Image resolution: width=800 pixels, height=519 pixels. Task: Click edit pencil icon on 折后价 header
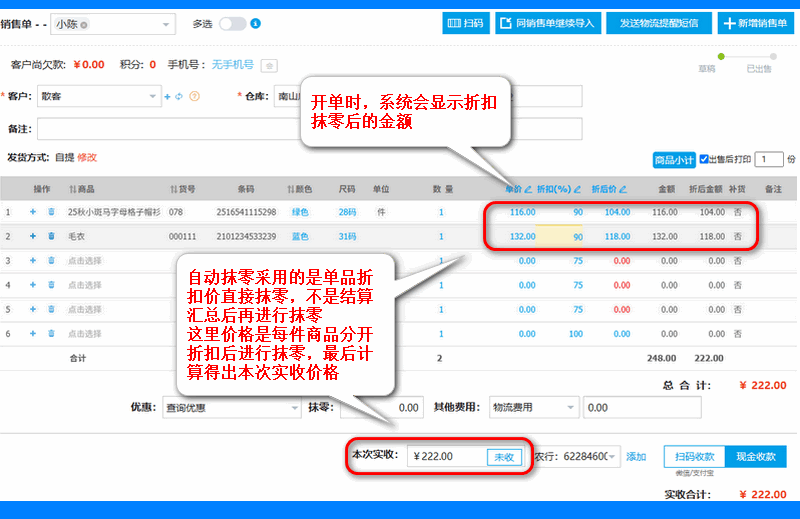[x=623, y=189]
